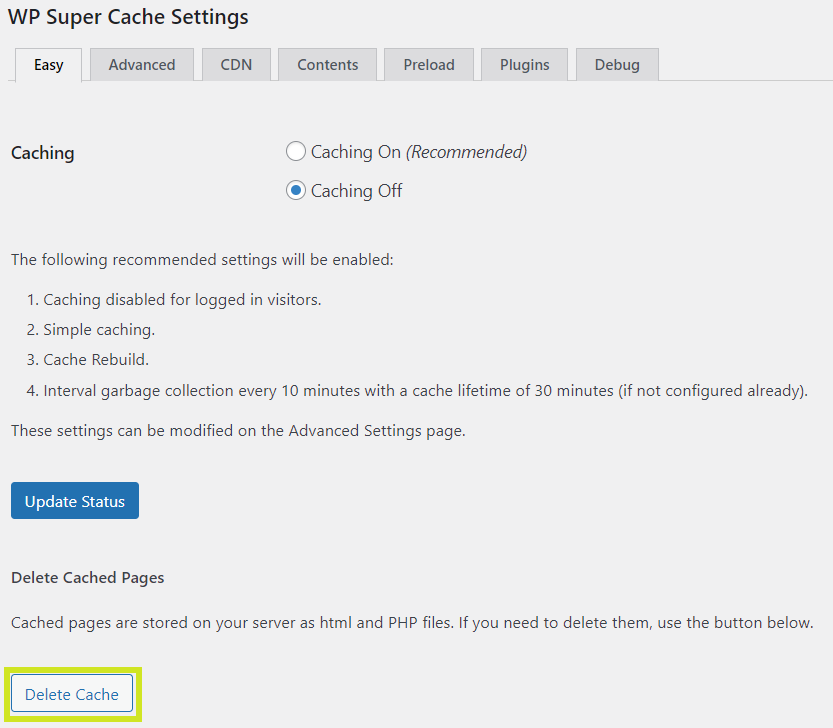833x728 pixels.
Task: Click the Delete Cached Pages heading
Action: 88,578
